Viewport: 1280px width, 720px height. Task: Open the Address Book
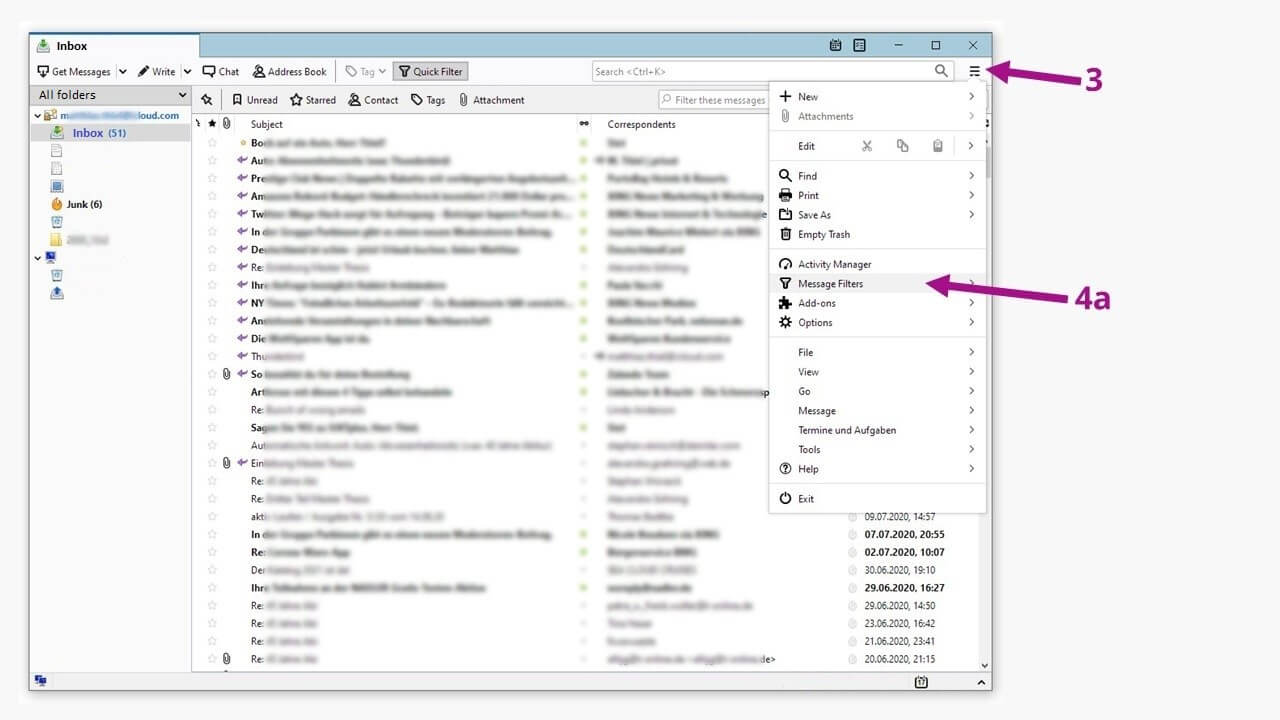point(290,71)
